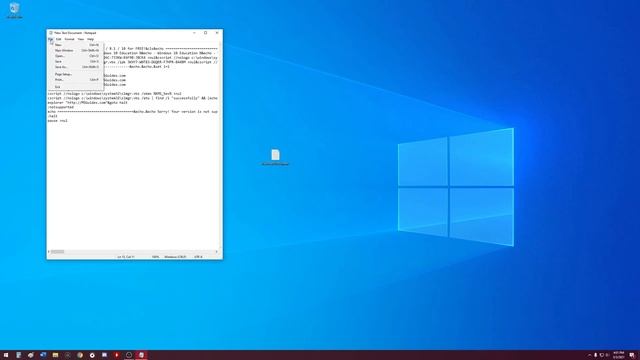Click the Chrome icon in the taskbar
The height and width of the screenshot is (360, 640).
point(80,355)
